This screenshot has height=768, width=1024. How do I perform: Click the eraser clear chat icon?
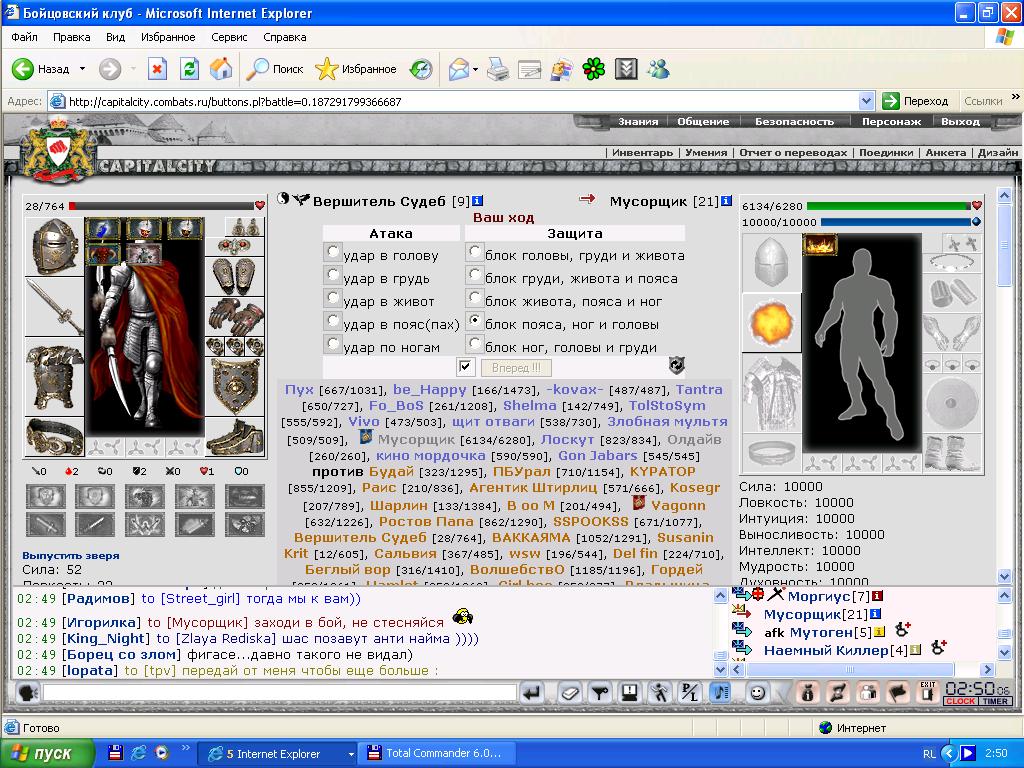[x=570, y=692]
